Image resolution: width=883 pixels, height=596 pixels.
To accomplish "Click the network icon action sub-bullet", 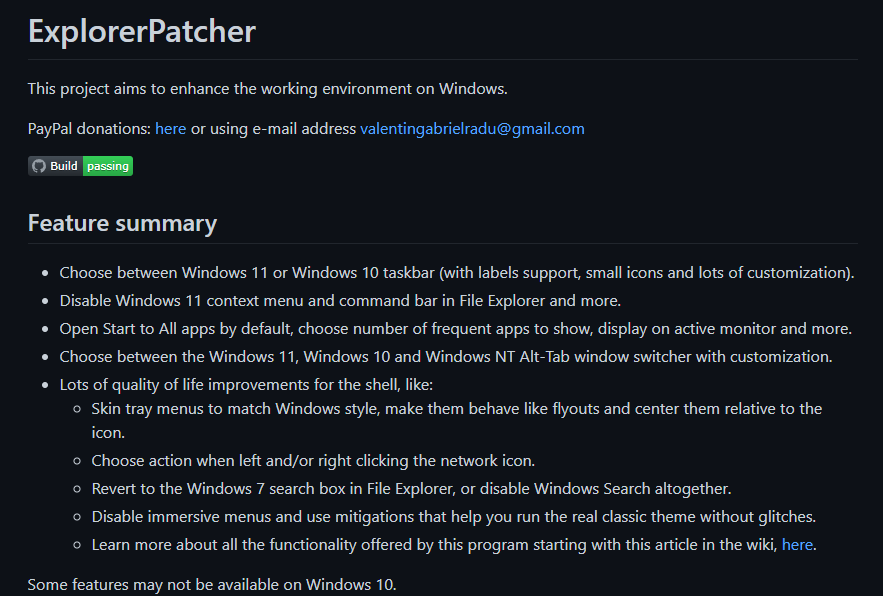I will [x=313, y=461].
